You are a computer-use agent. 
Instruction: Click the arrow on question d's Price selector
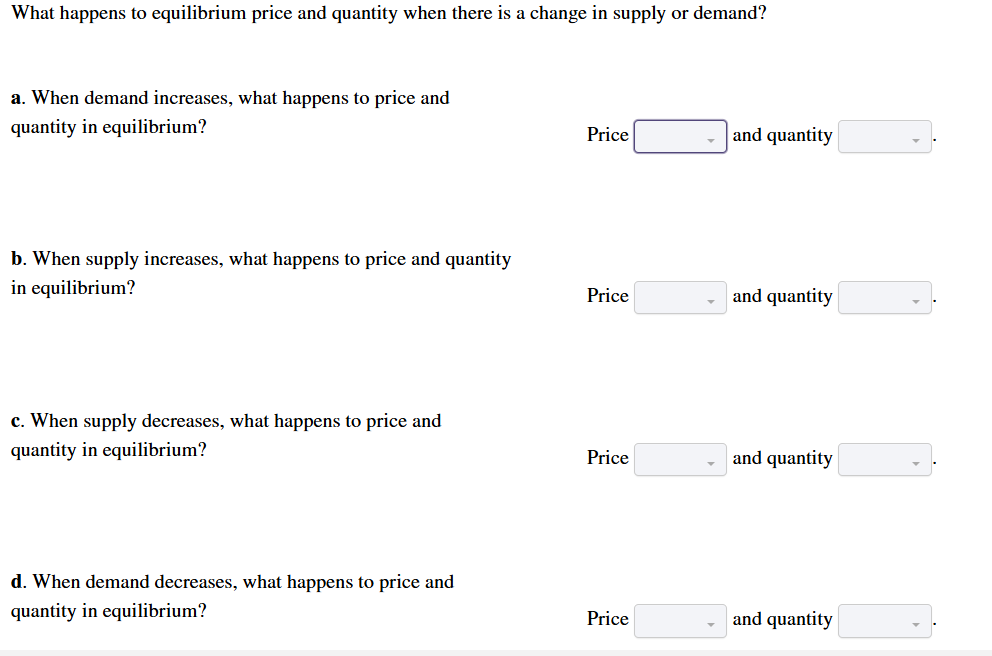[x=711, y=623]
